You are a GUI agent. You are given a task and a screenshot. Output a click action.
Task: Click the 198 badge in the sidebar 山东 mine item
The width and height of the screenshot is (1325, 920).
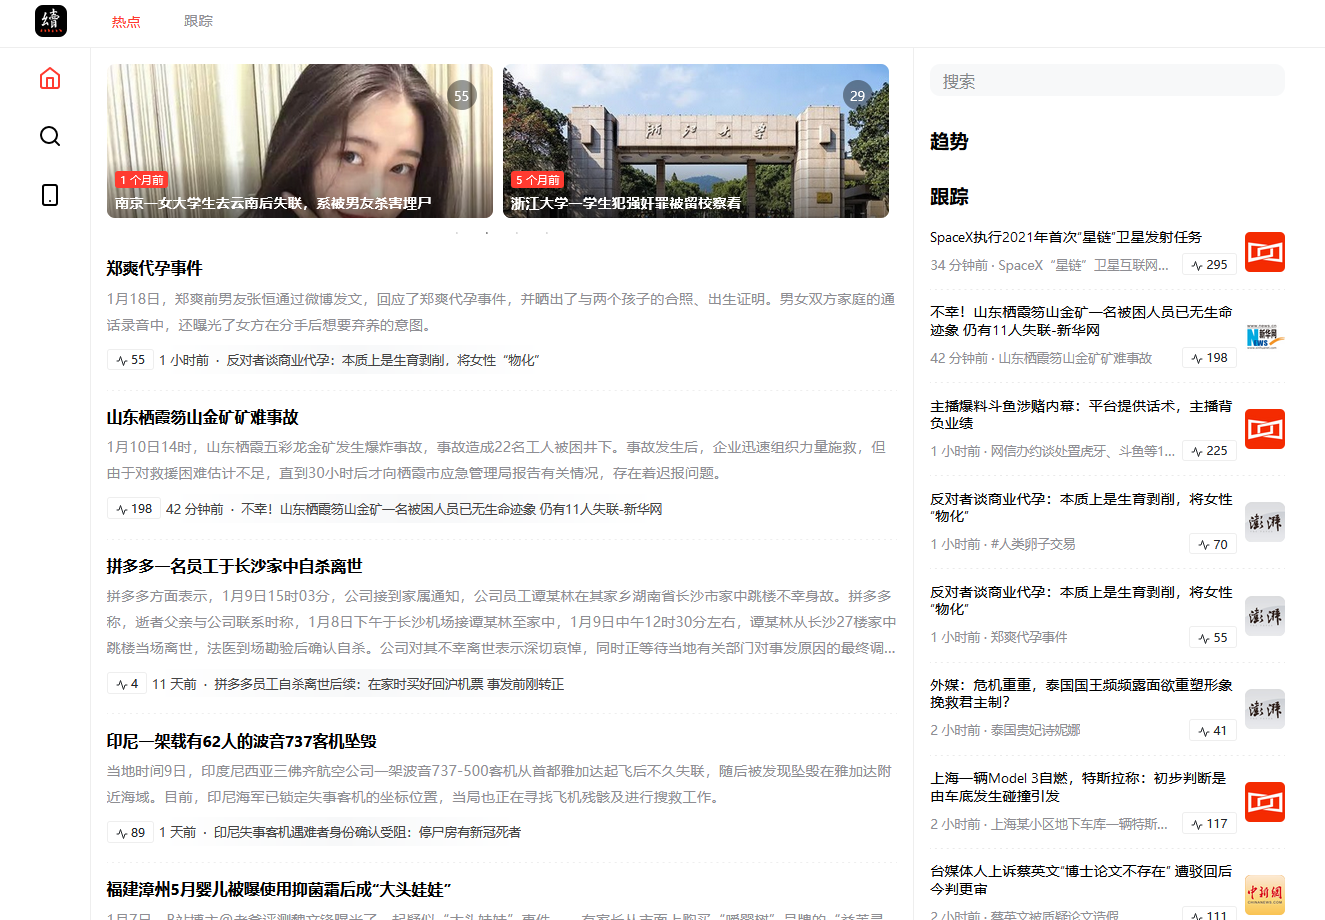[x=1209, y=358]
